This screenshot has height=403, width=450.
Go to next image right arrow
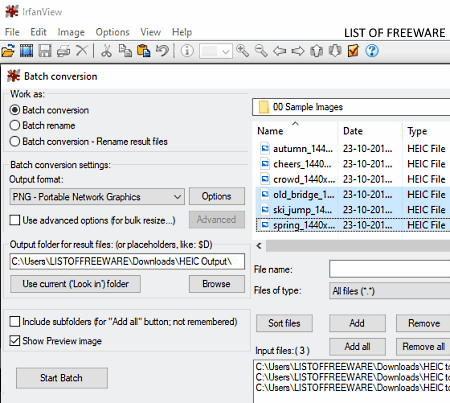point(298,51)
